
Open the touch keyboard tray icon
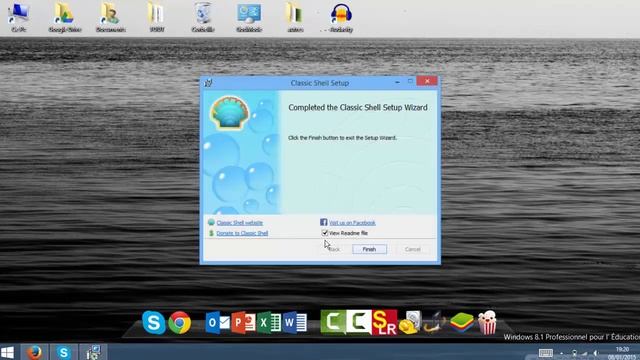(x=545, y=353)
